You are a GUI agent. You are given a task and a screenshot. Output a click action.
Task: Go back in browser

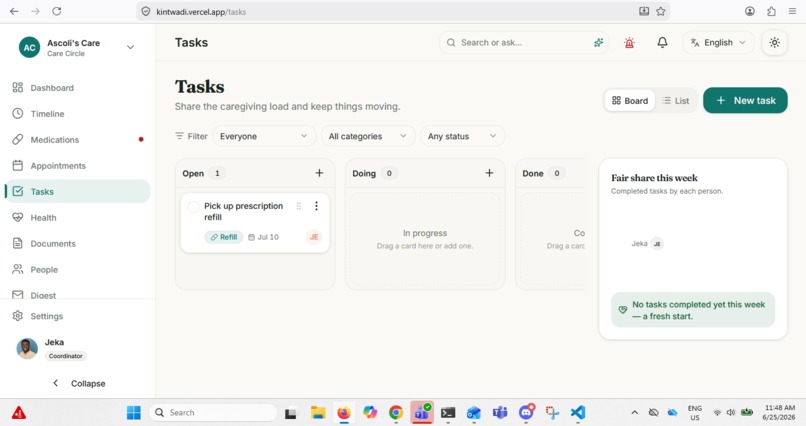point(14,11)
